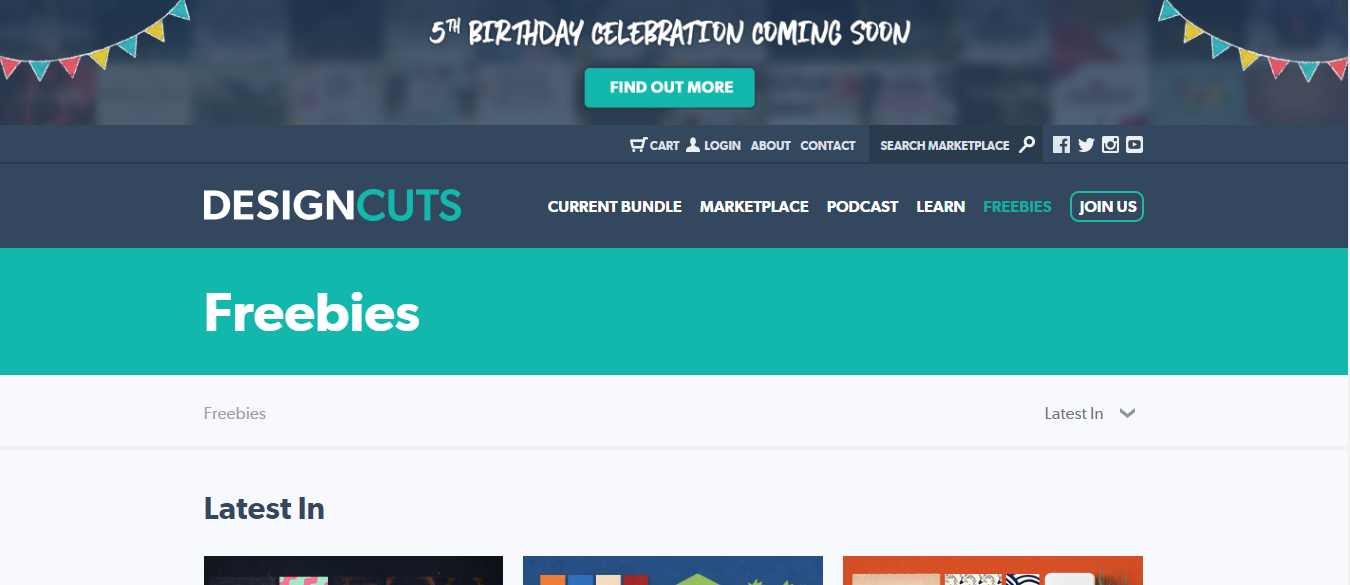The width and height of the screenshot is (1350, 585).
Task: Open the shopping cart
Action: point(654,144)
